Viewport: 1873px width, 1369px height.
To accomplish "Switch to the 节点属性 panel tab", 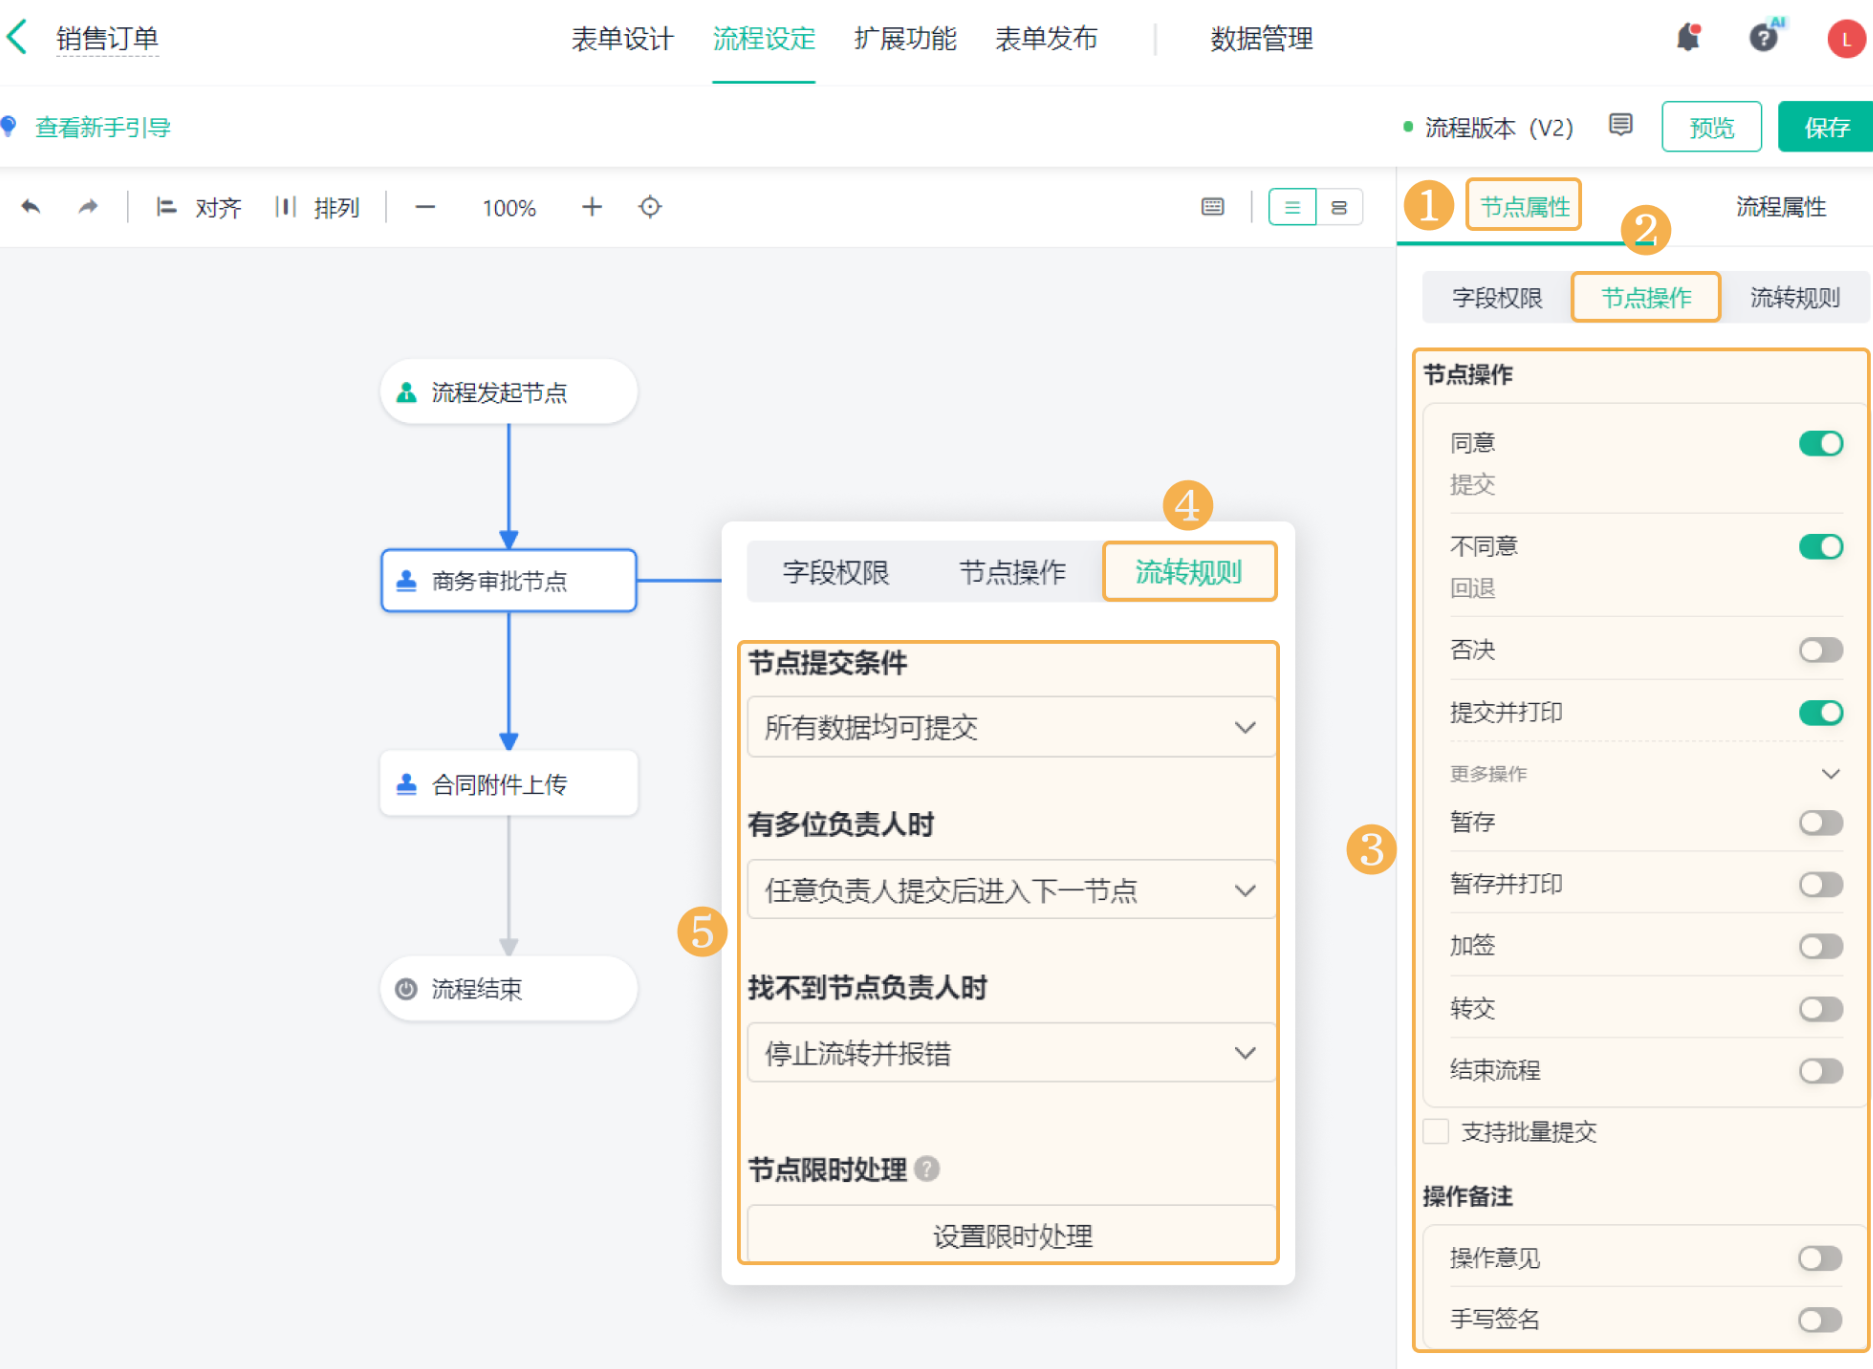I will (1524, 206).
